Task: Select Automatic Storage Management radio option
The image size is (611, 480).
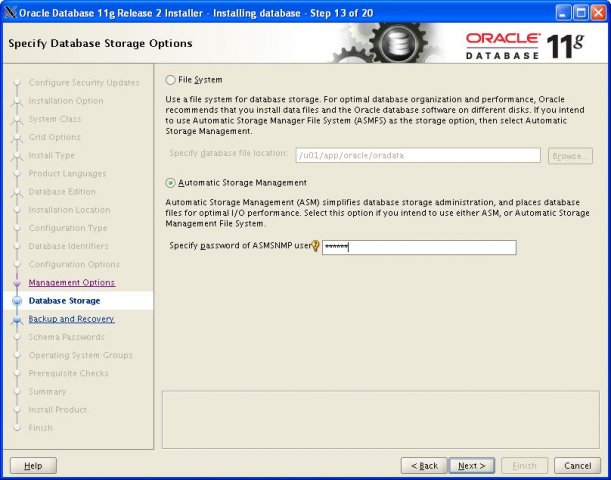Action: click(171, 183)
